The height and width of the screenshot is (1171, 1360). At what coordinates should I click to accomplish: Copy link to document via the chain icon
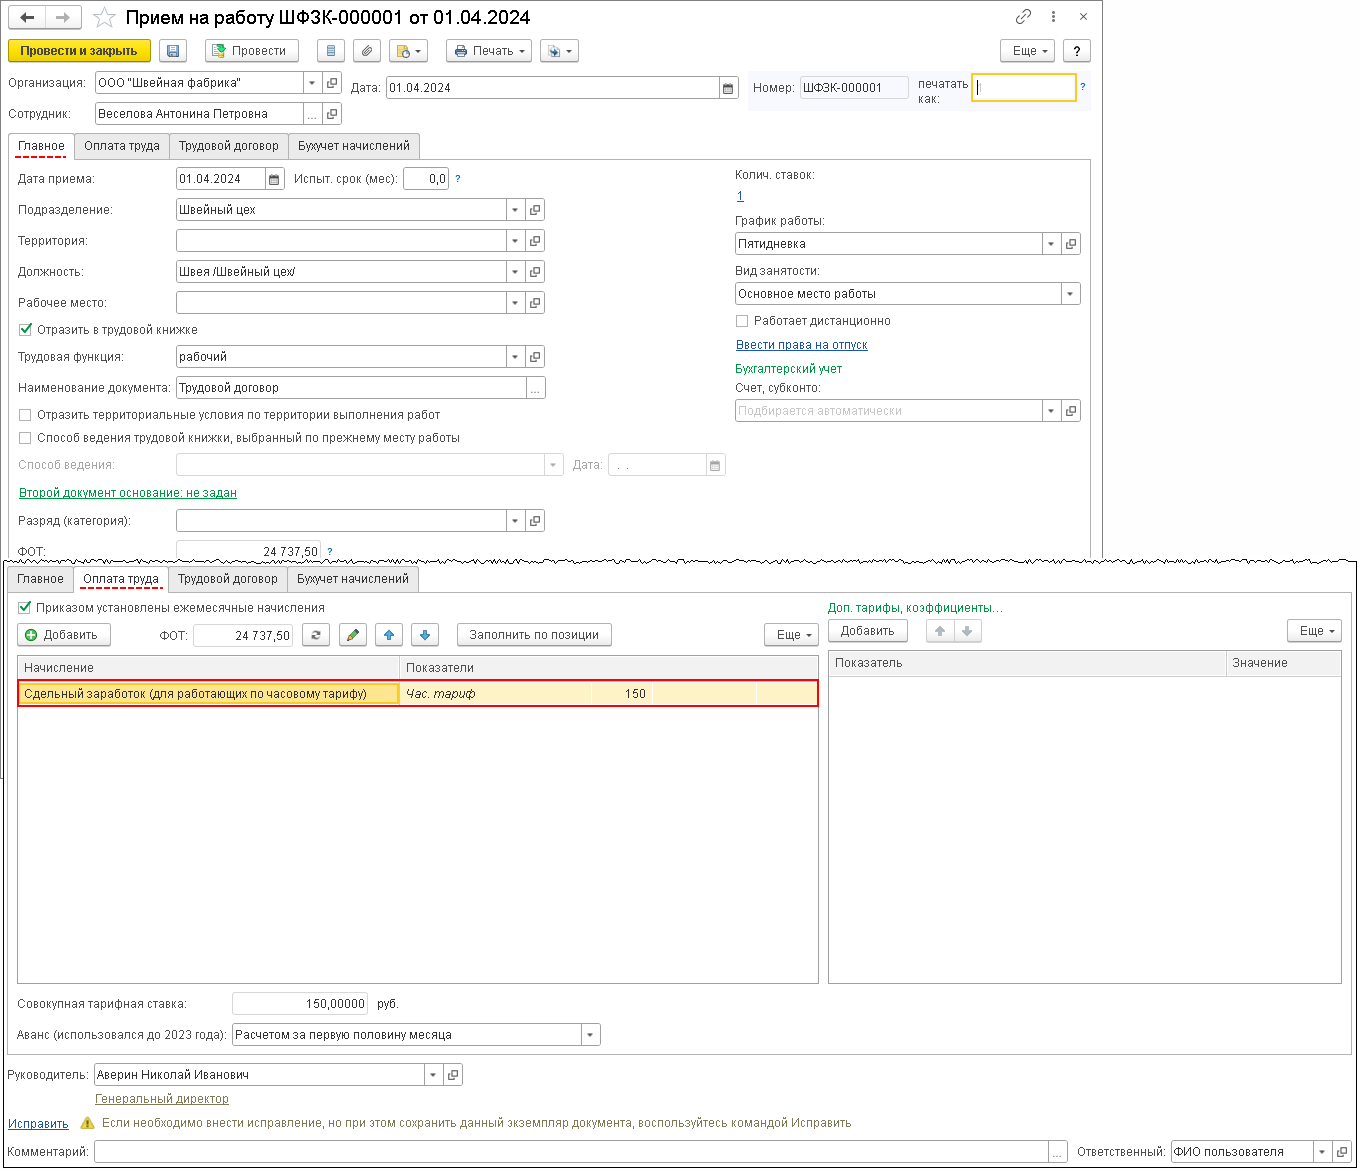click(1023, 17)
